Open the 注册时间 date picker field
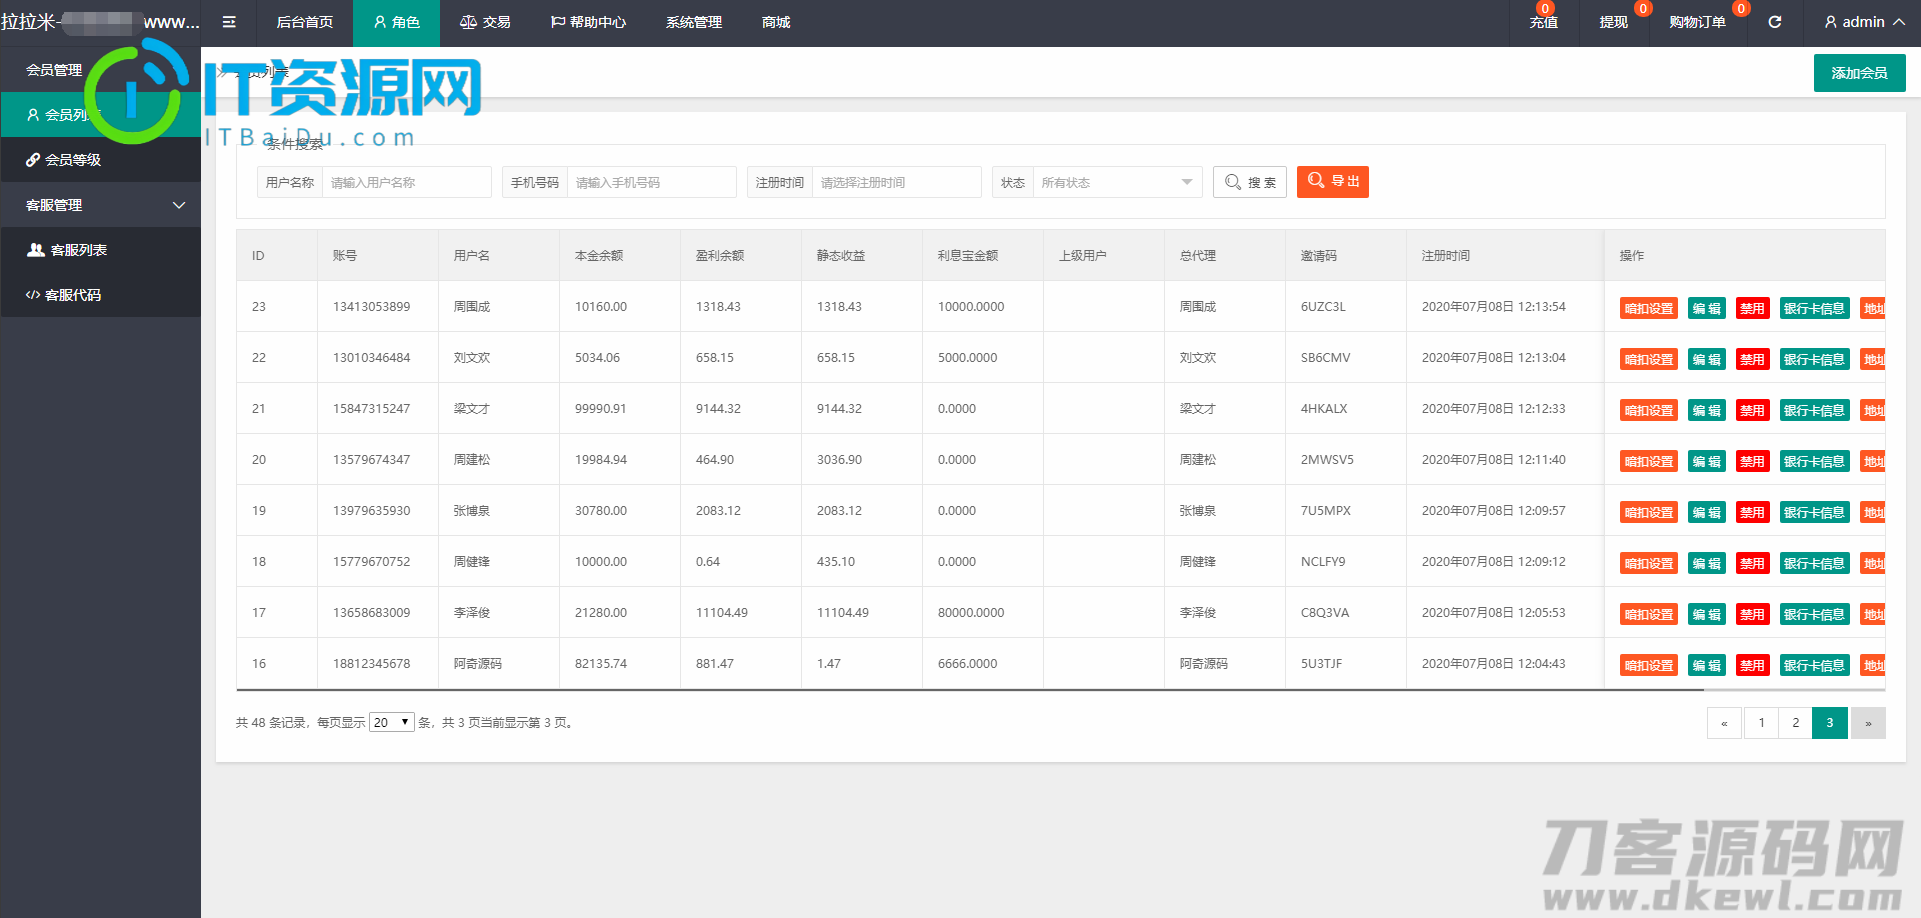The image size is (1921, 918). coord(896,182)
